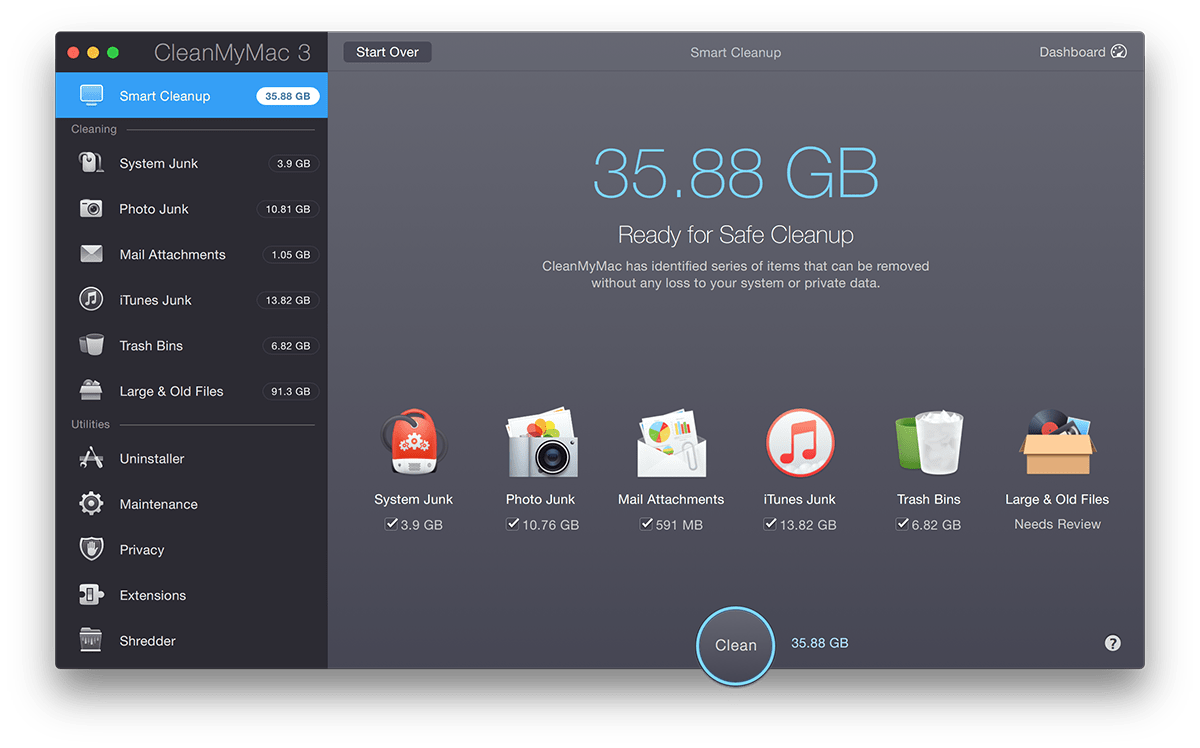Toggle the Photo Junk 10.76 GB checkbox
Viewport: 1200px width, 748px height.
coord(512,523)
